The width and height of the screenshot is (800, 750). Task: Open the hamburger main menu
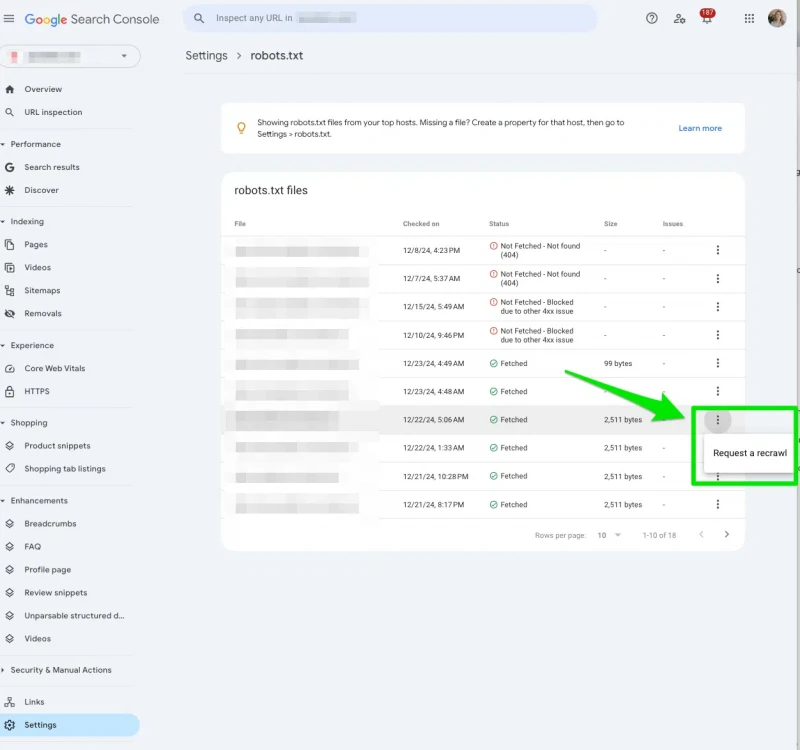pos(9,19)
